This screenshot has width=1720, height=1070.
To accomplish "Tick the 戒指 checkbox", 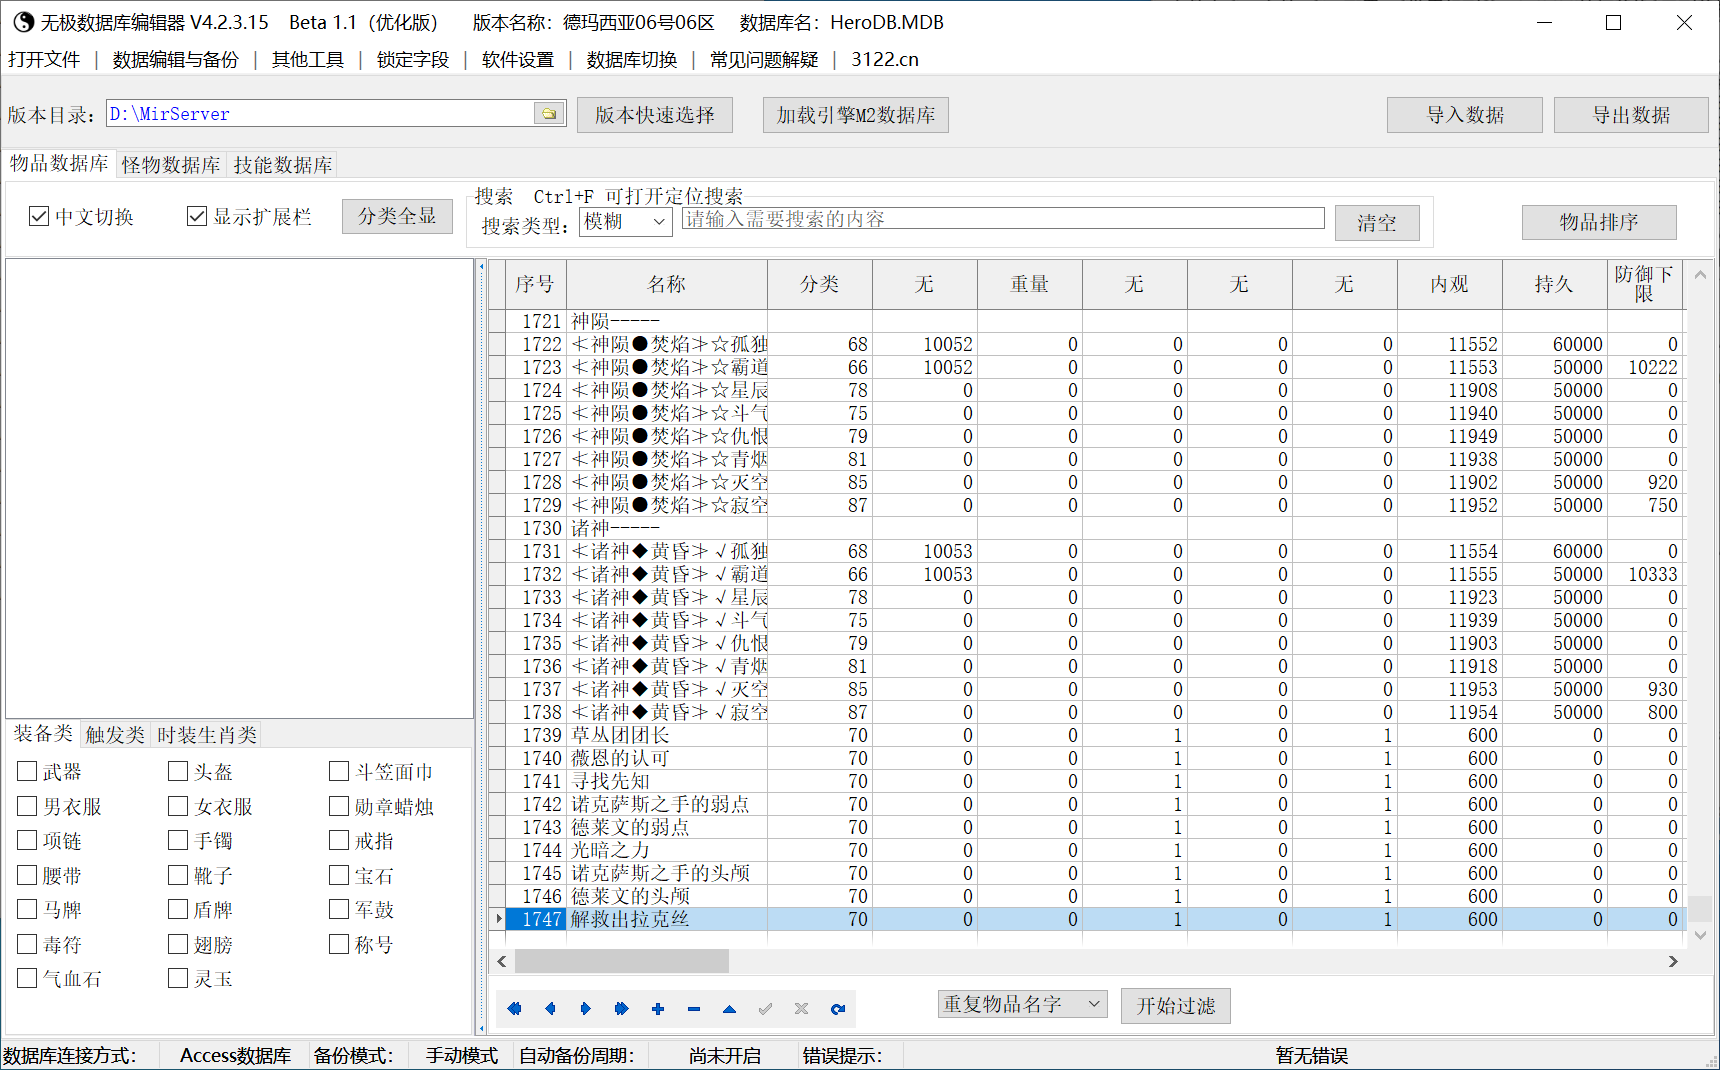I will click(x=339, y=840).
